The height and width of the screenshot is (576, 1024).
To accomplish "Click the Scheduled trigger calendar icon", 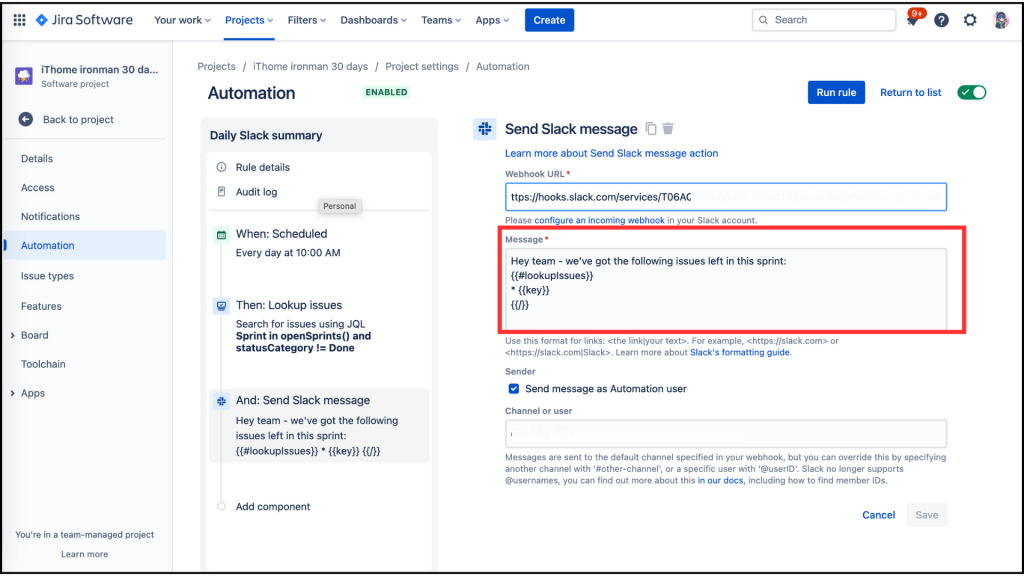I will [221, 234].
